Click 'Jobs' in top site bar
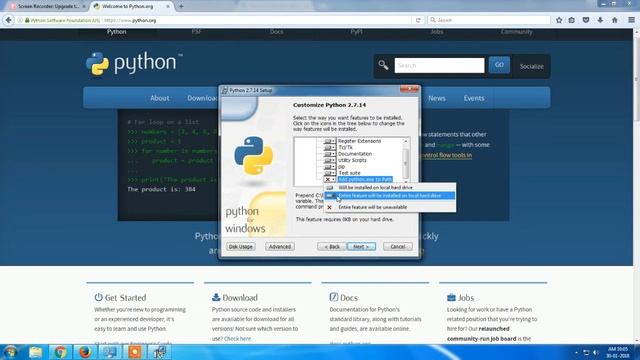 (x=436, y=32)
